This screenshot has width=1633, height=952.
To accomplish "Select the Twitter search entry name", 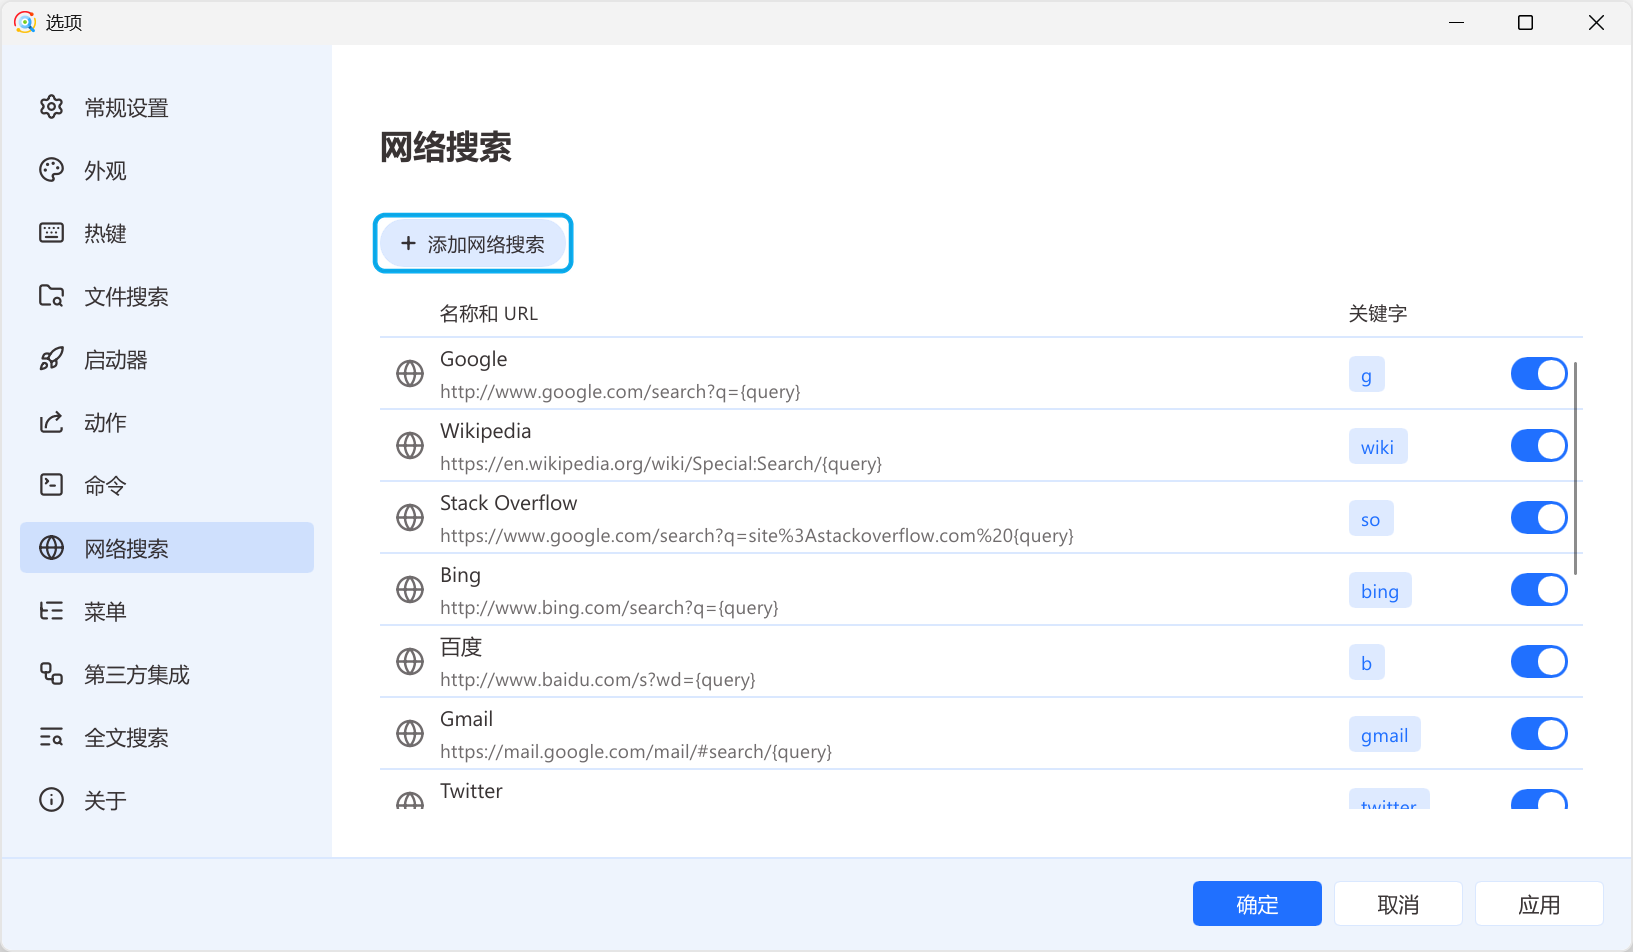I will (471, 791).
